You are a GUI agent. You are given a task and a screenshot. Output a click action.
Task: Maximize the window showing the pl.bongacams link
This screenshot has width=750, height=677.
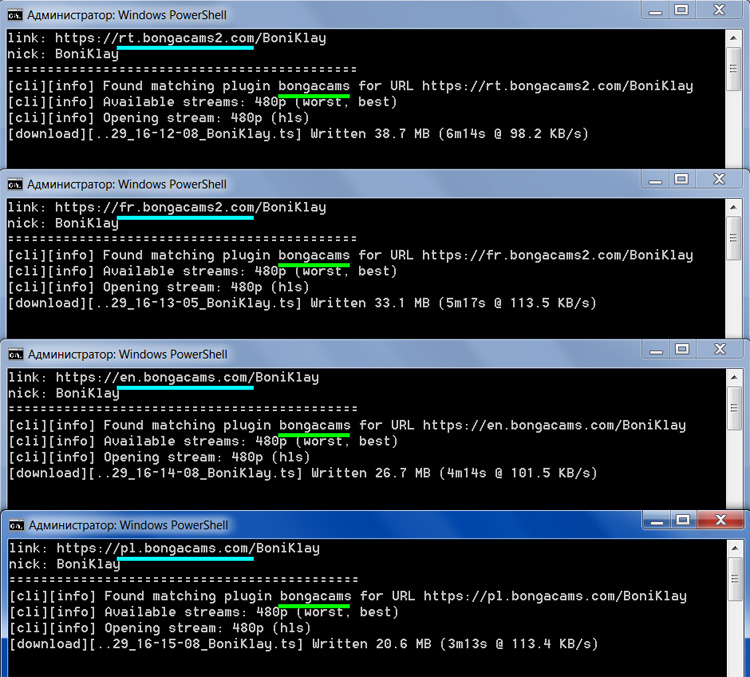click(681, 519)
